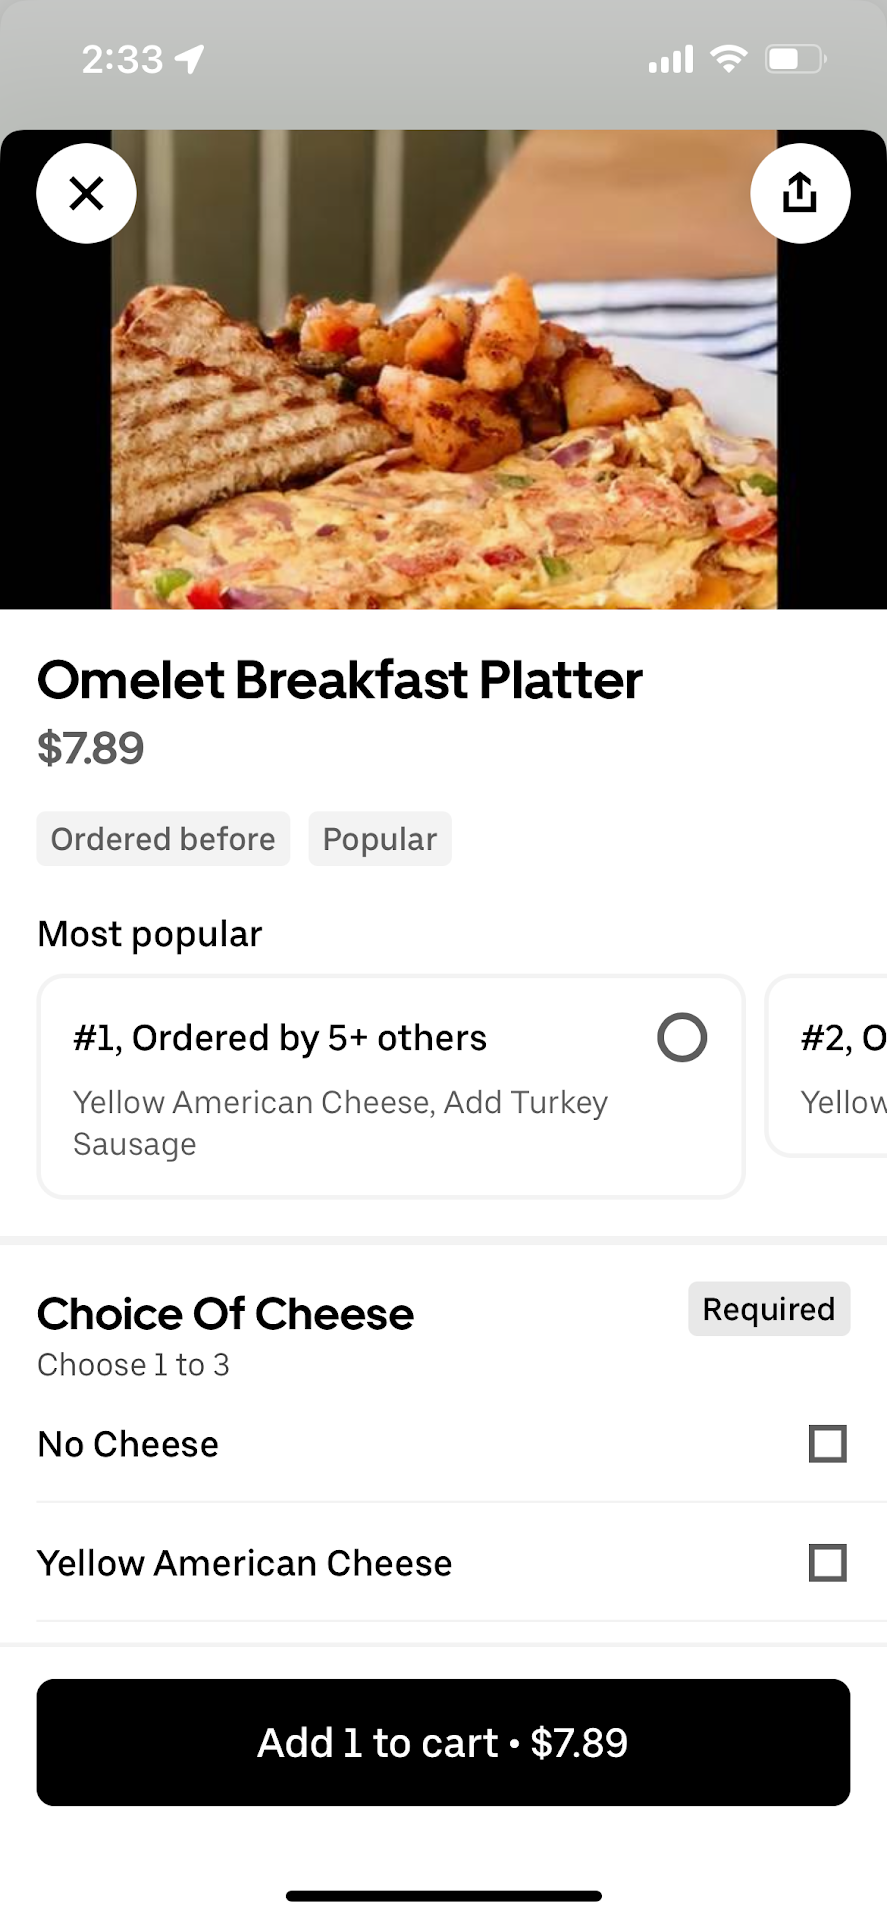
Task: Tap the Wi-Fi icon in status bar
Action: pyautogui.click(x=729, y=59)
